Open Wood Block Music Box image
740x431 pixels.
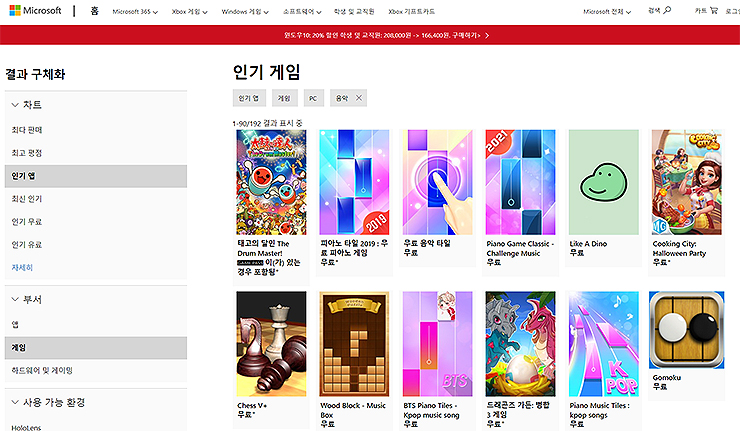tap(354, 344)
